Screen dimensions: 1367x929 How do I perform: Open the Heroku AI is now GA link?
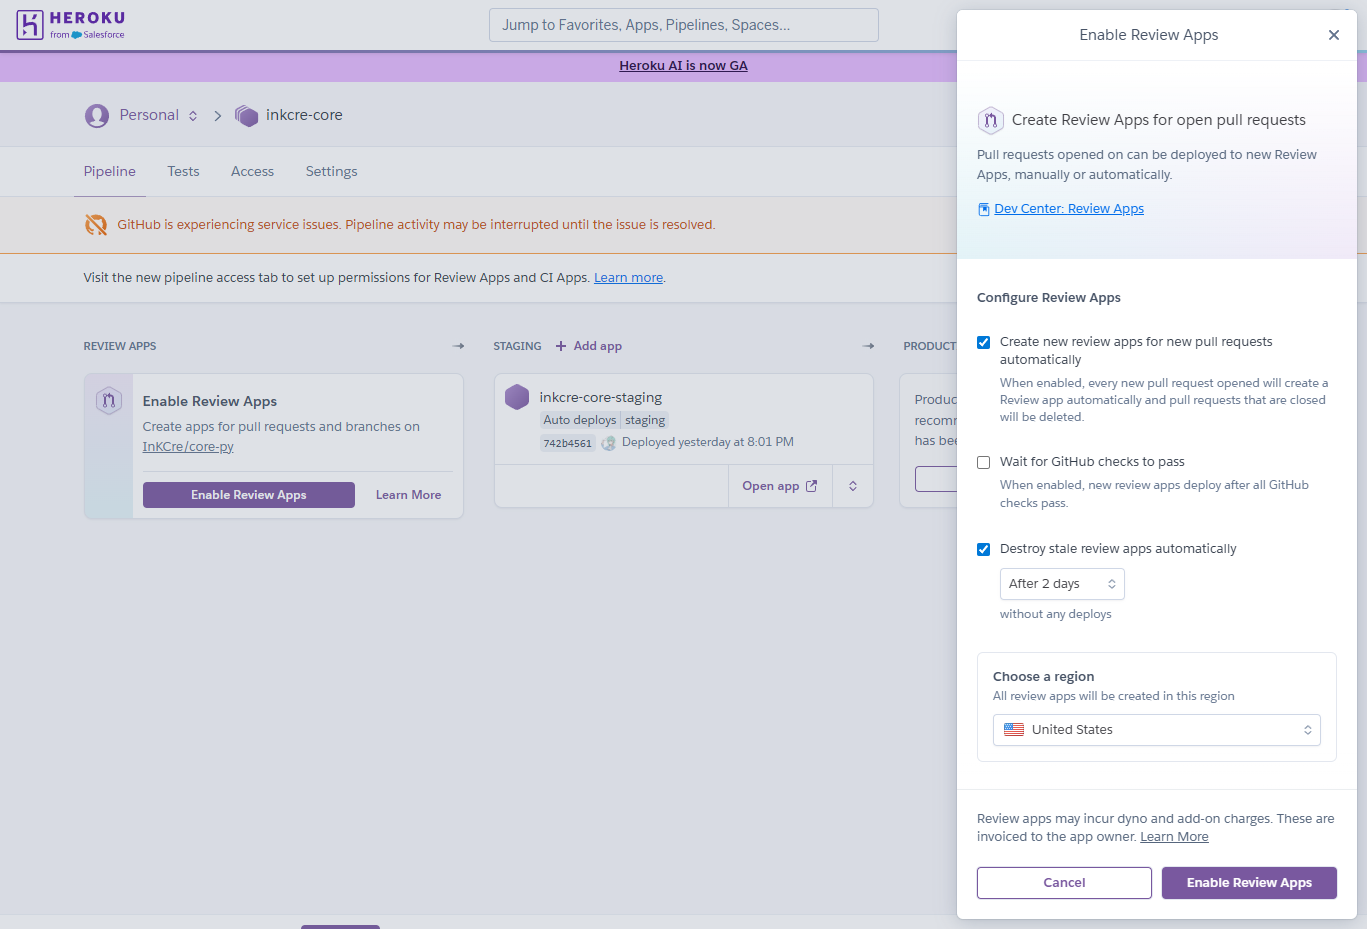683,66
